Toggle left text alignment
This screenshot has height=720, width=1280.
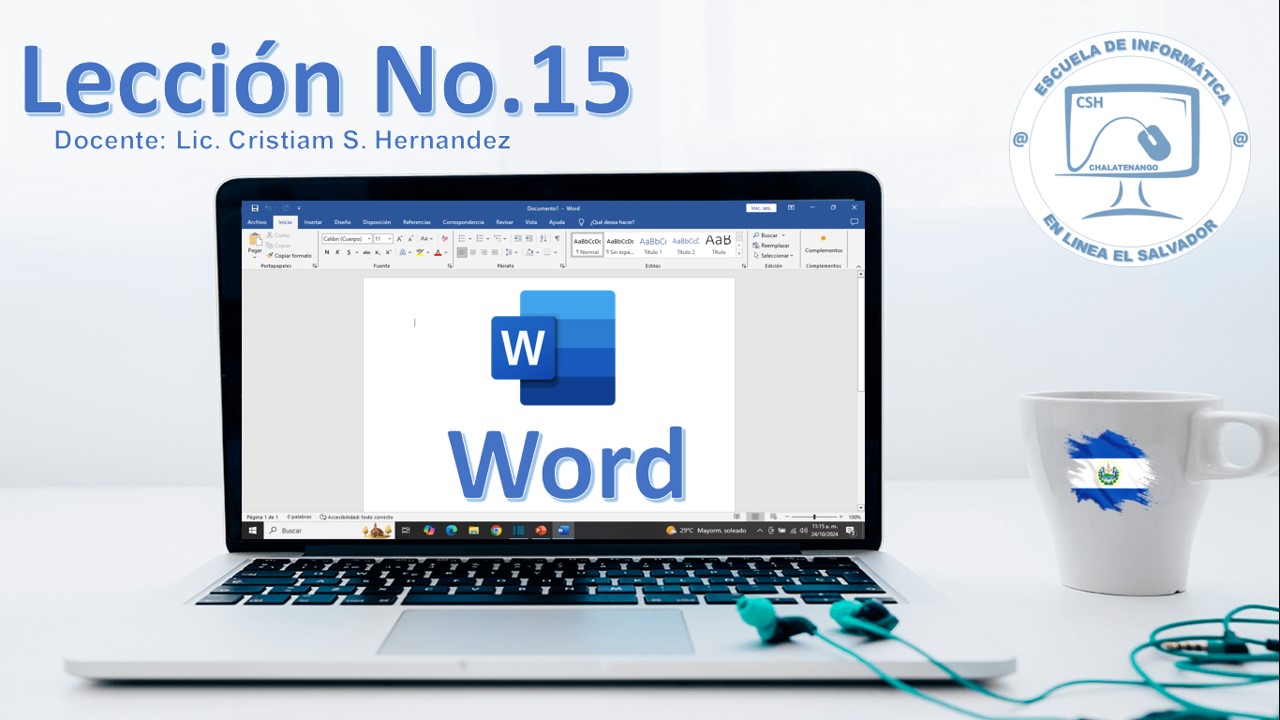click(x=462, y=253)
